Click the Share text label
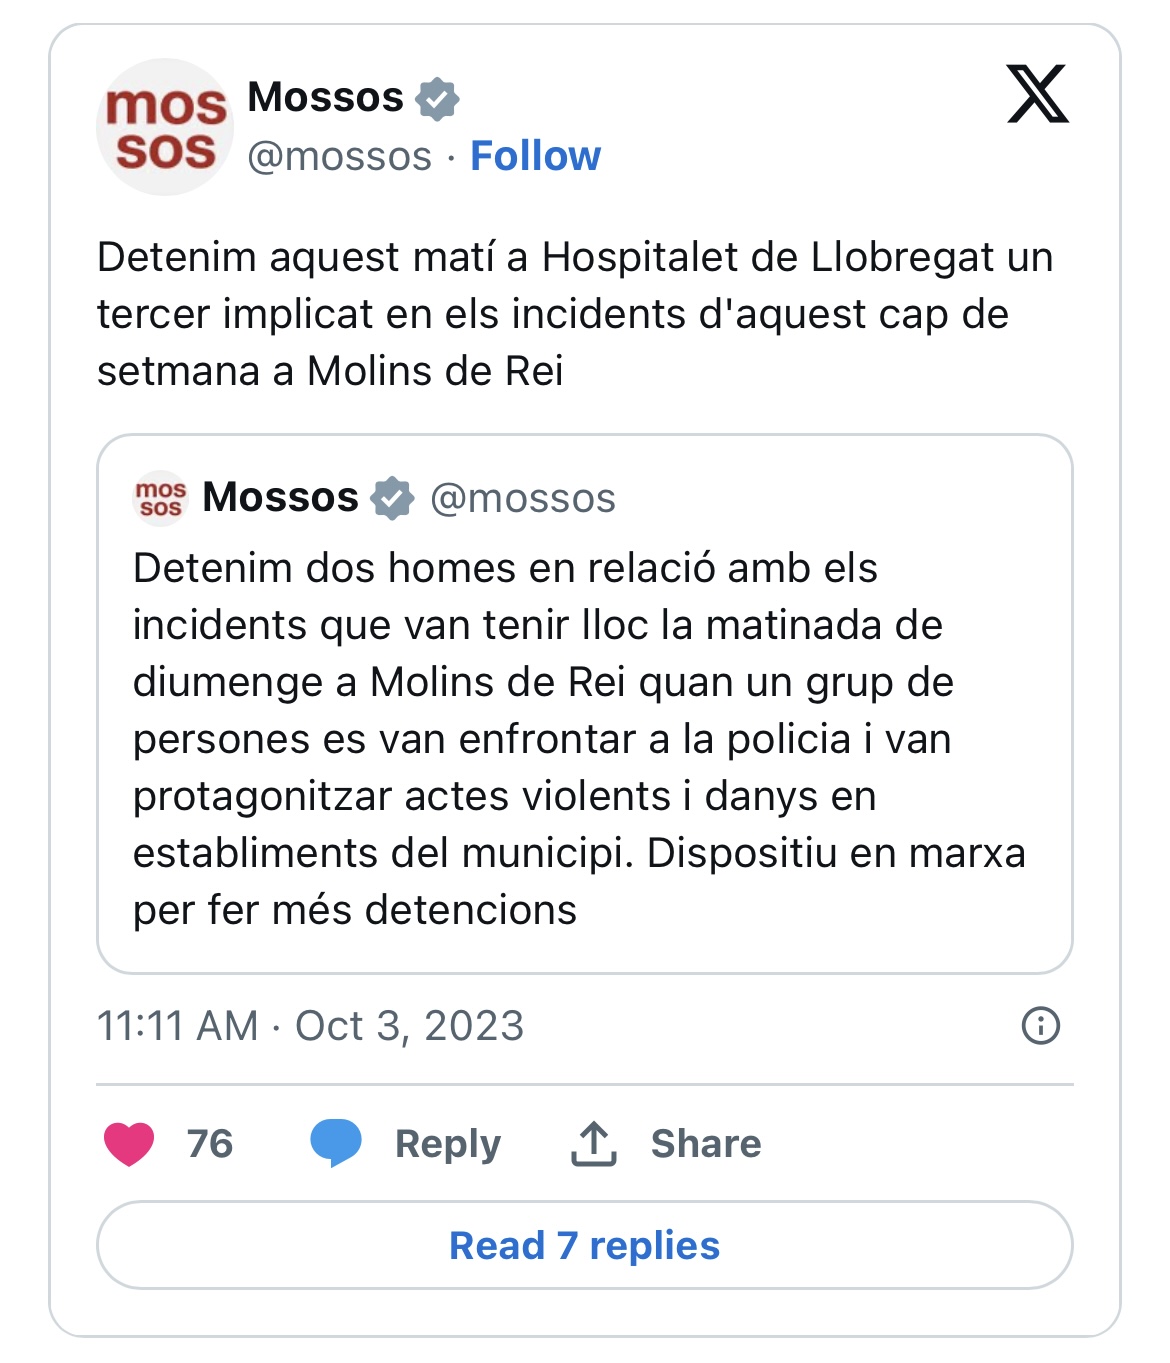 pos(705,1144)
